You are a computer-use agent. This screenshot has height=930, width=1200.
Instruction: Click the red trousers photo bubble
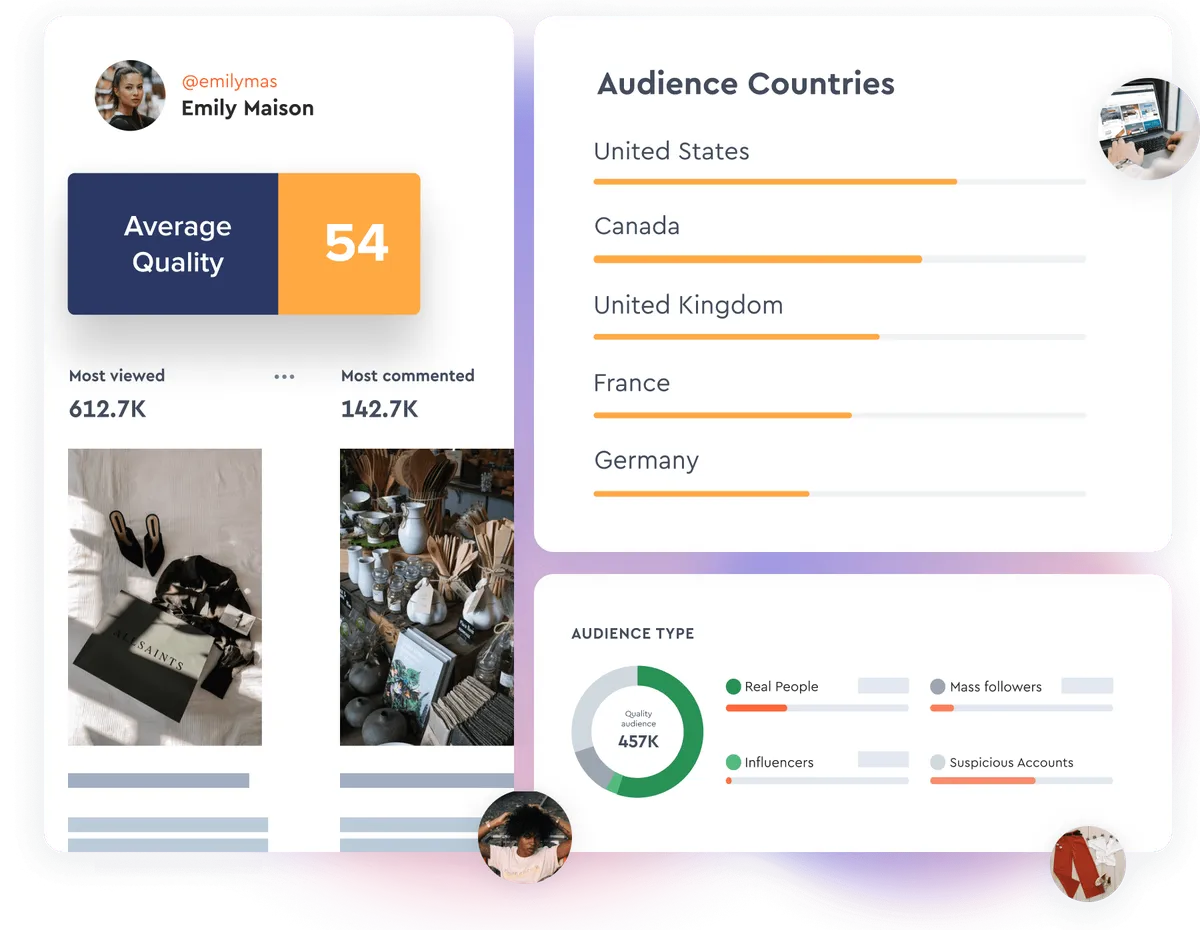(x=1088, y=863)
